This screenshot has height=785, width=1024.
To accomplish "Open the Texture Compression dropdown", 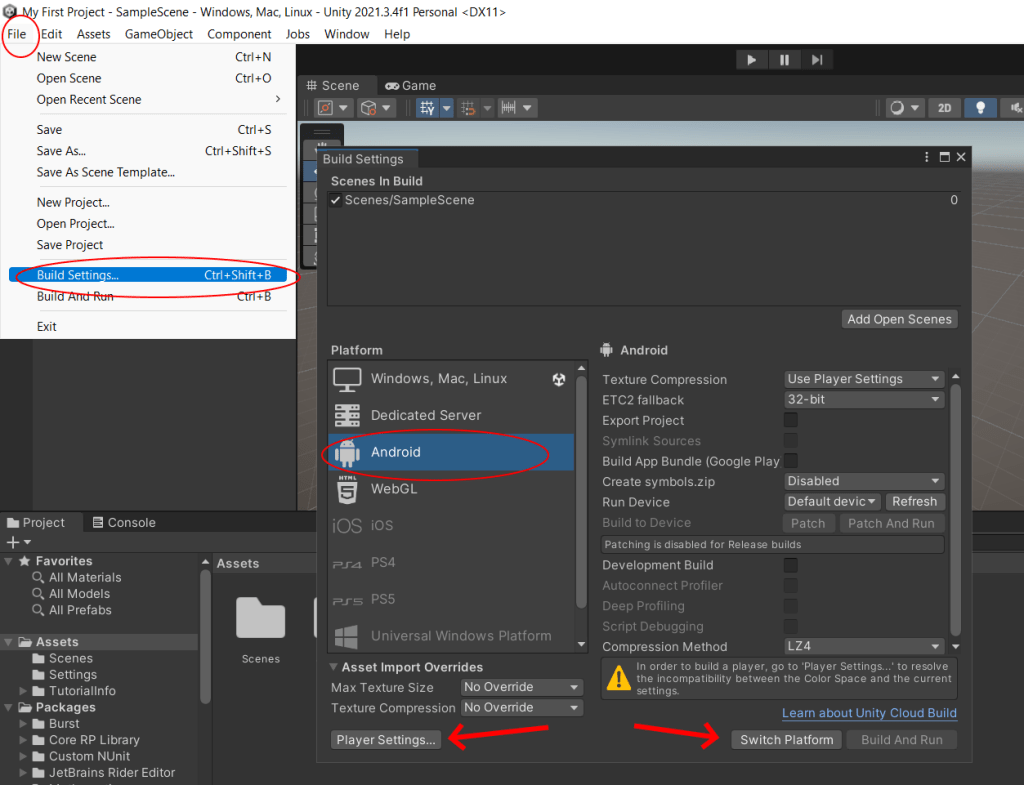I will (864, 379).
